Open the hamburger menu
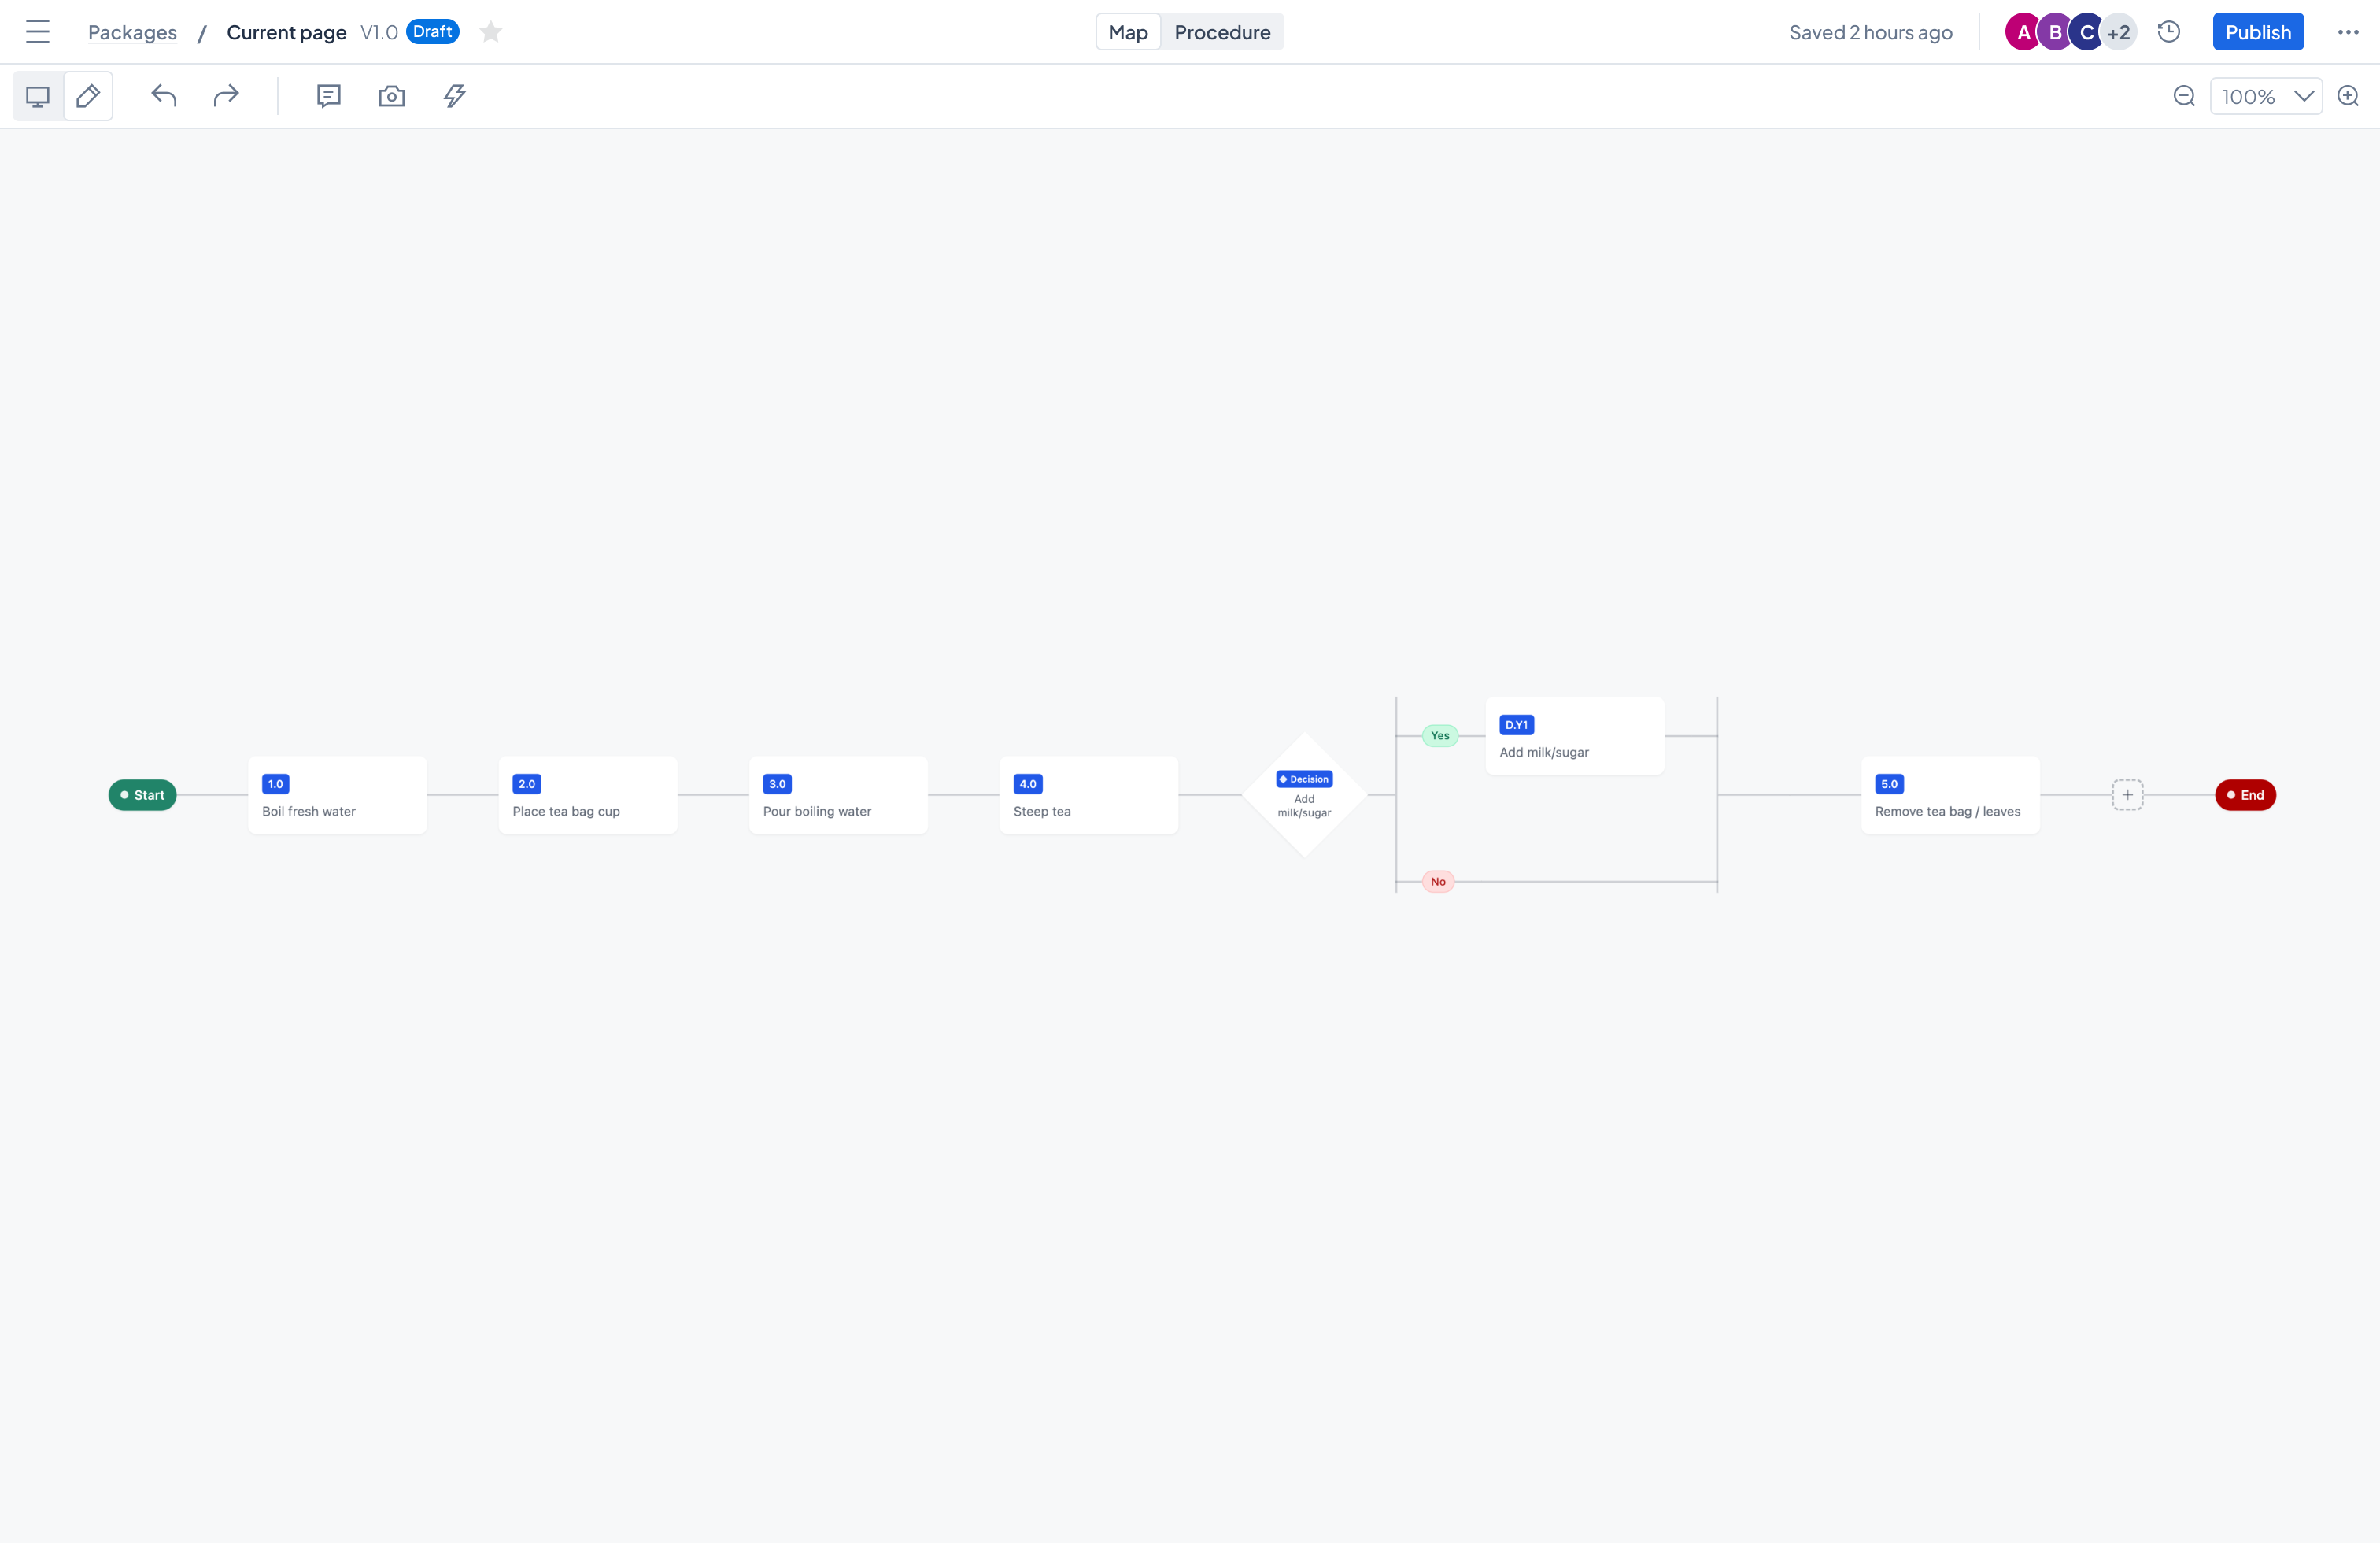 point(38,31)
